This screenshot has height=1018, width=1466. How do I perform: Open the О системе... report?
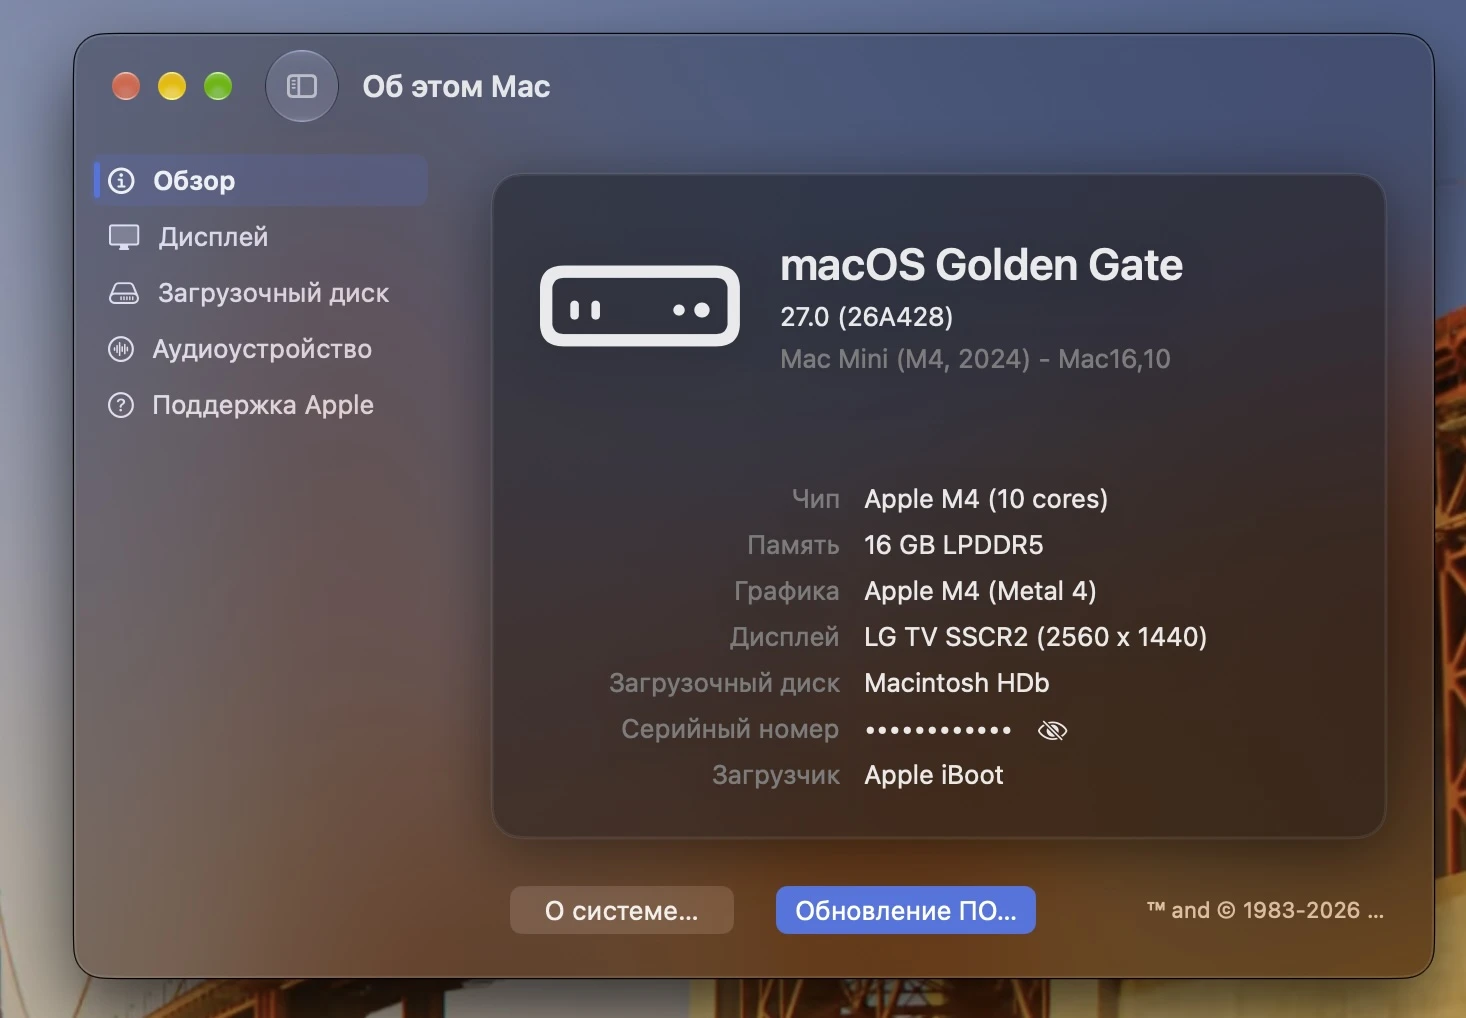[x=622, y=910]
